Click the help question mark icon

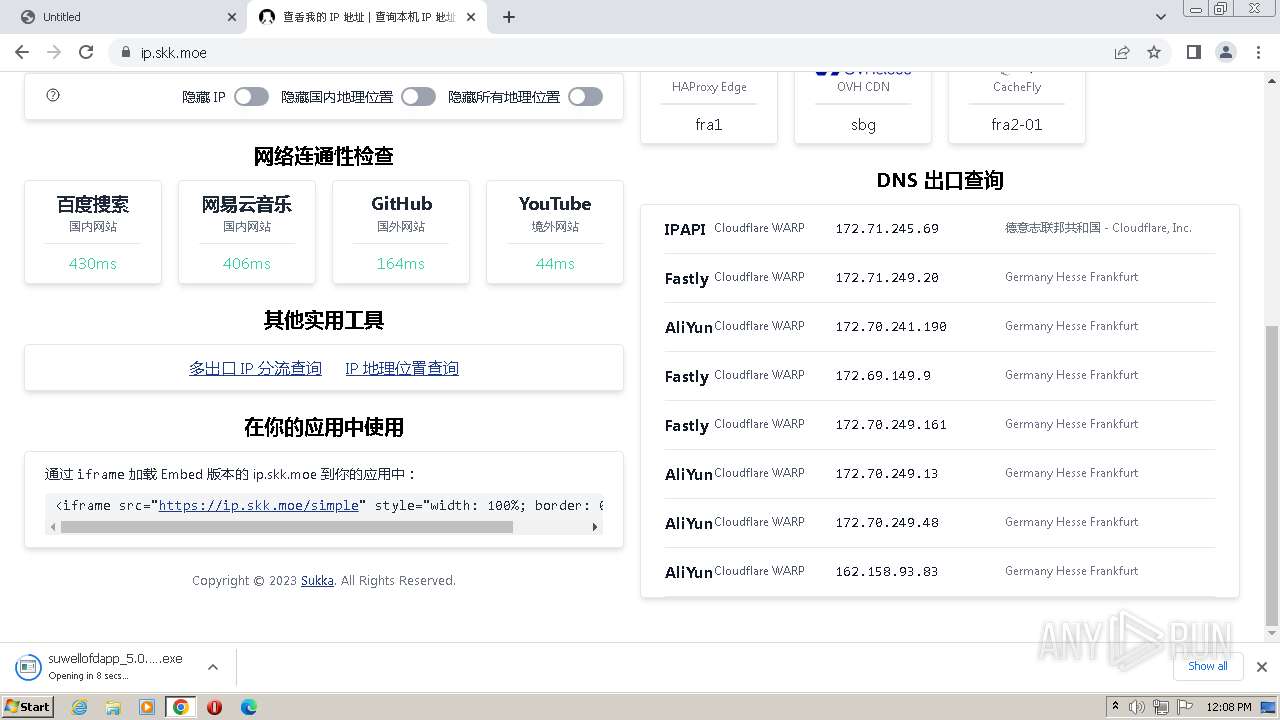tap(53, 95)
